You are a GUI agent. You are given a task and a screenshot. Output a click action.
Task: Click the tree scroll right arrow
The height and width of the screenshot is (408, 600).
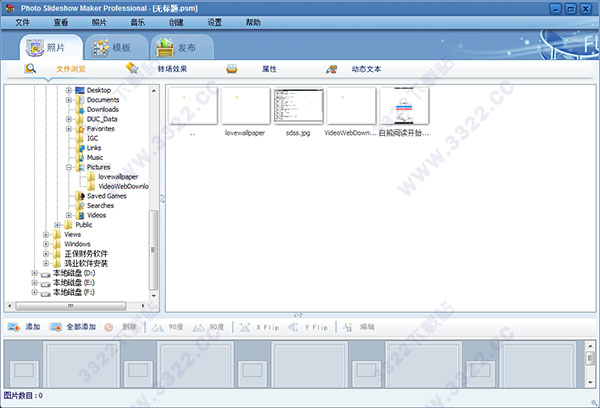click(x=143, y=306)
